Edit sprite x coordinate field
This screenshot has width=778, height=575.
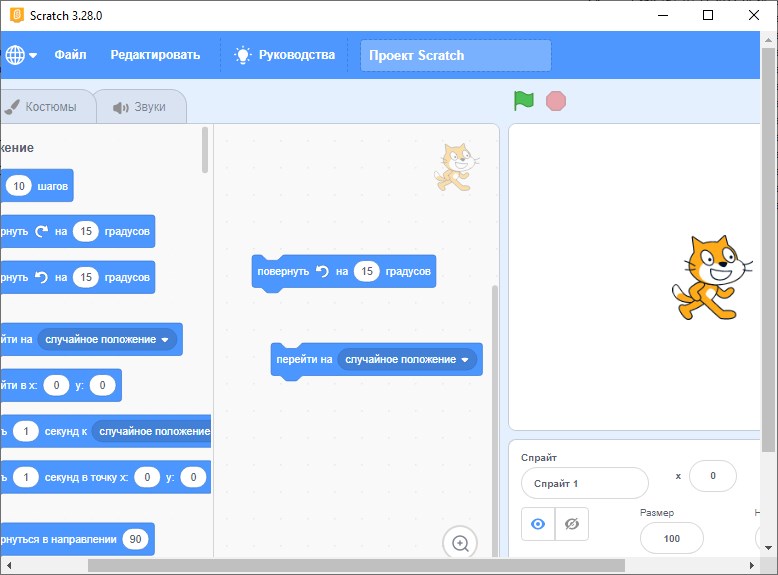coord(713,476)
